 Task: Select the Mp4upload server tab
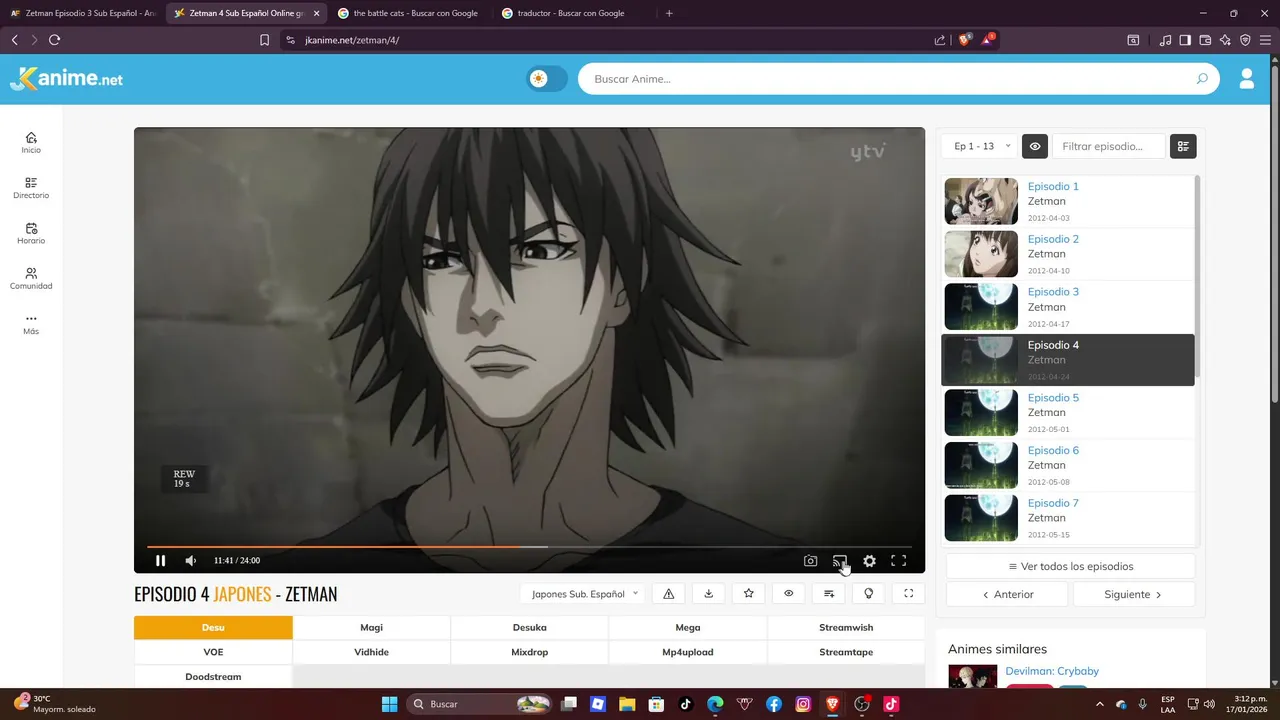click(x=688, y=652)
